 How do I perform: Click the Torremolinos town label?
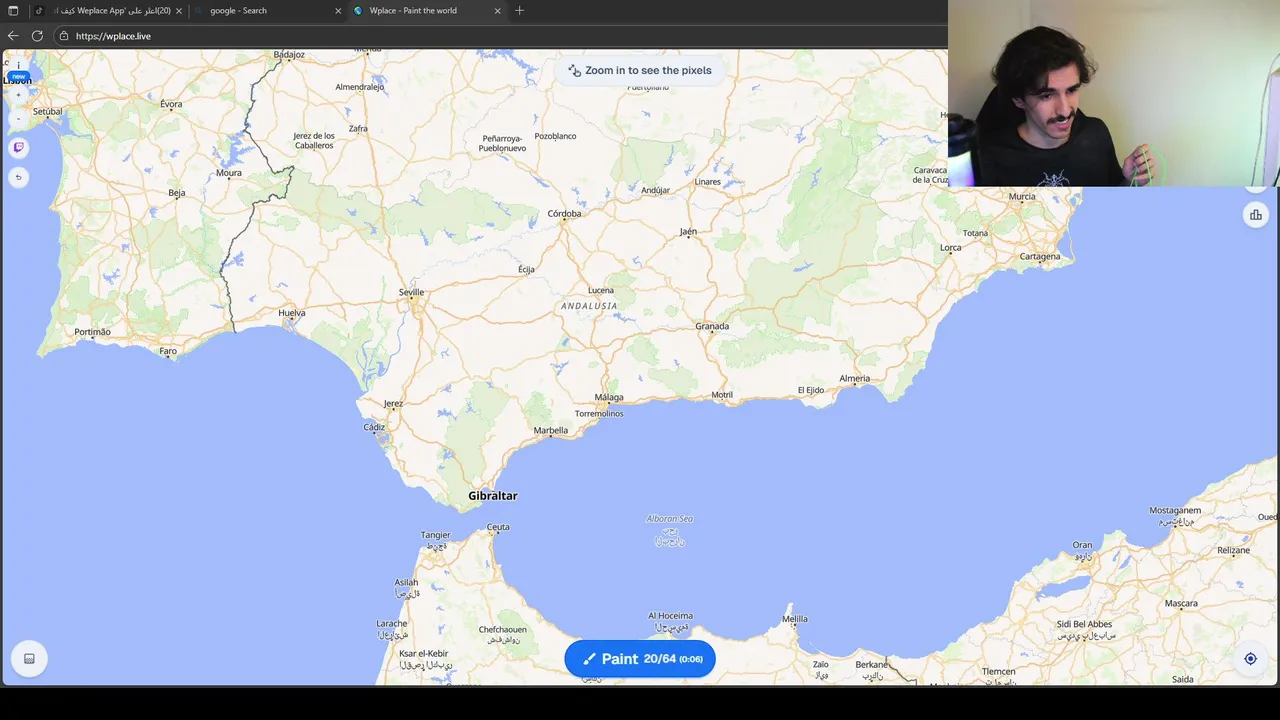[599, 413]
